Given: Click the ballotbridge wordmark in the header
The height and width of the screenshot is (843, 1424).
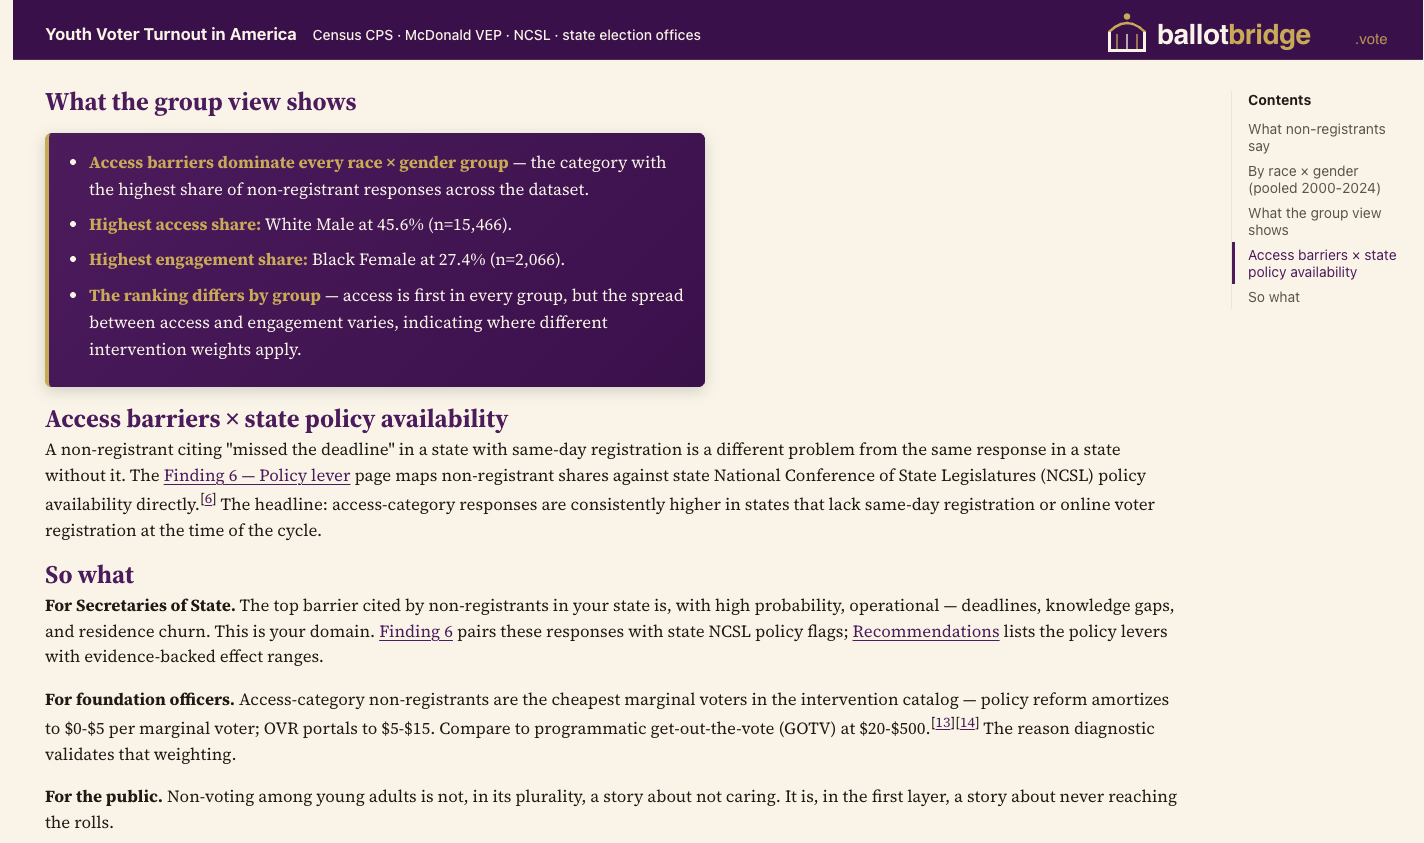Looking at the screenshot, I should coord(1233,35).
